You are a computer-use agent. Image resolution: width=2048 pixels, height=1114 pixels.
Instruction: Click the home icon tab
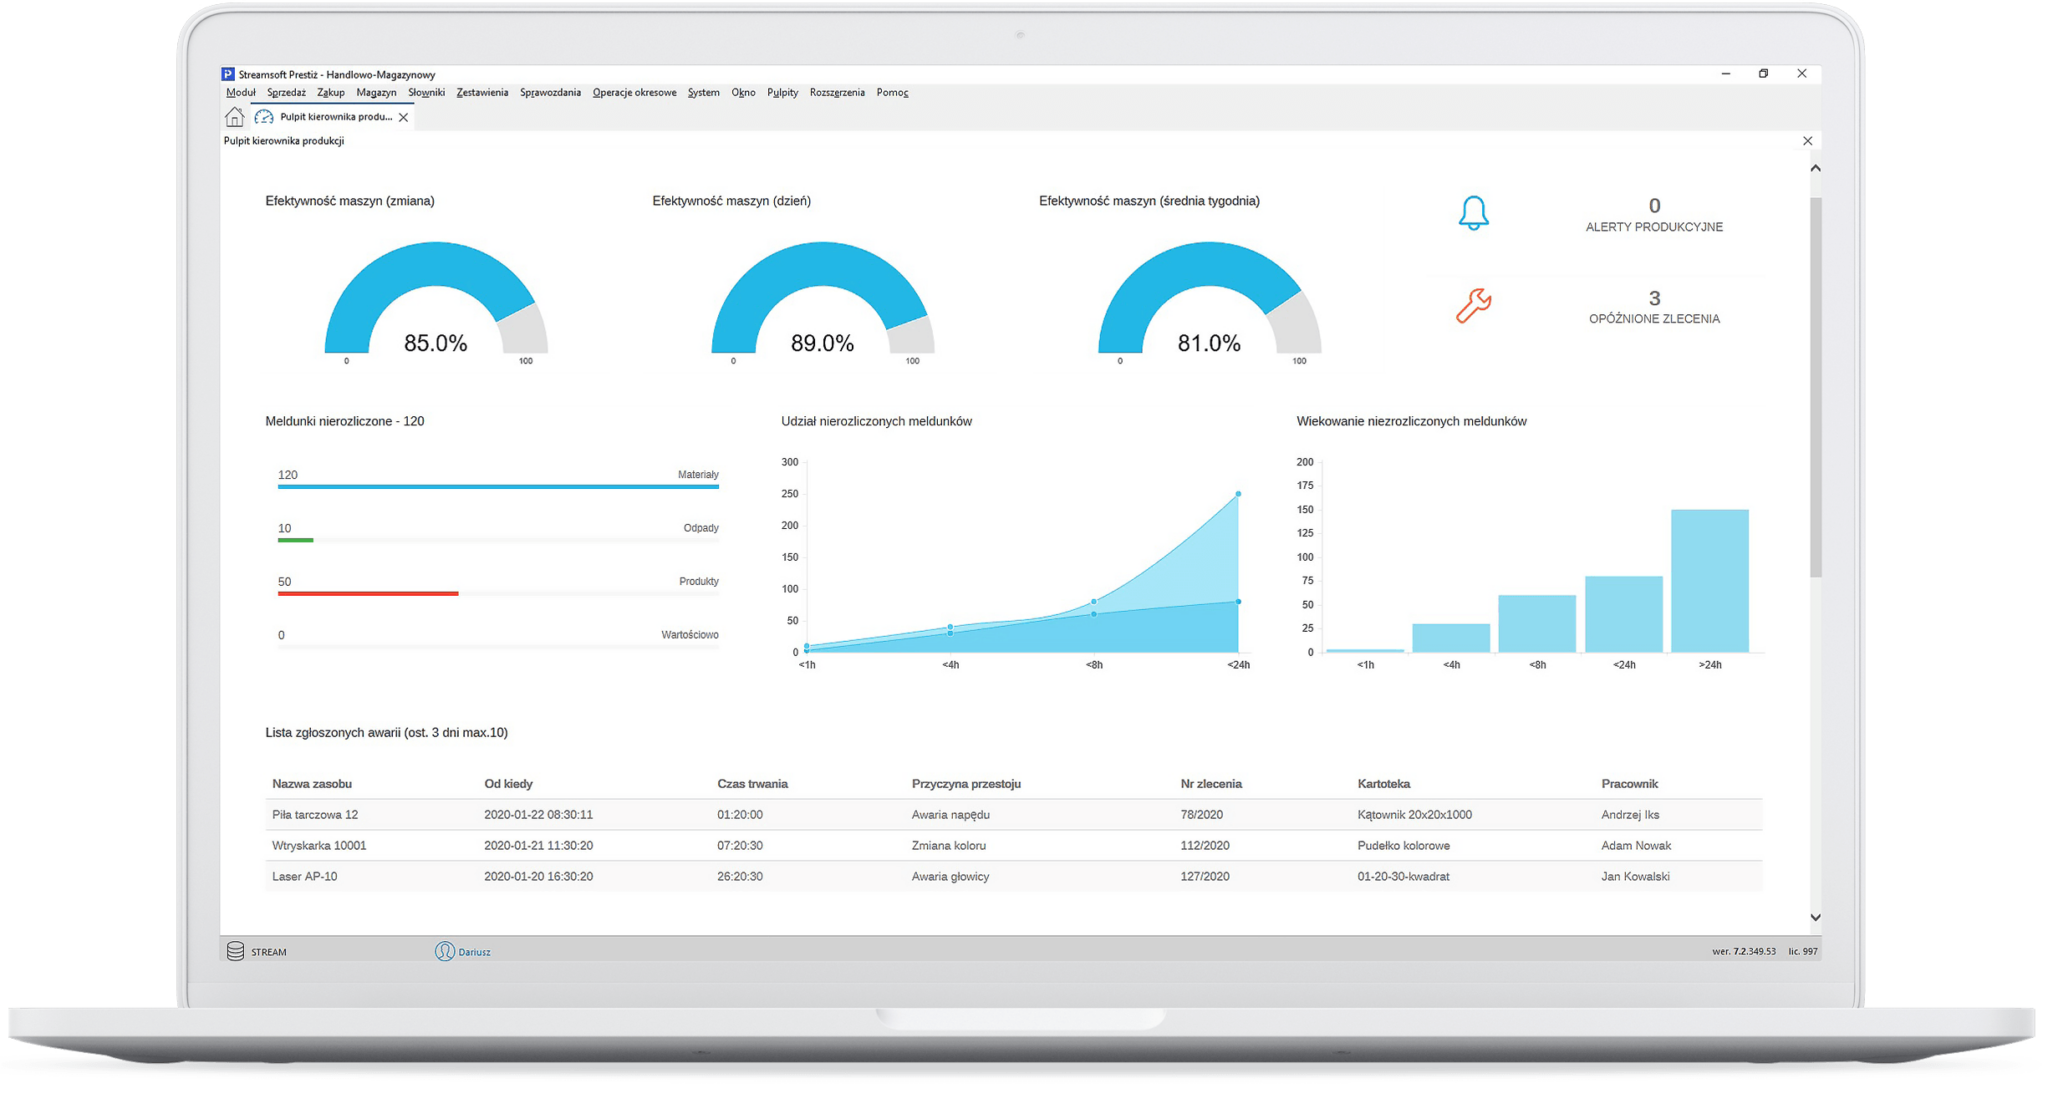tap(234, 117)
